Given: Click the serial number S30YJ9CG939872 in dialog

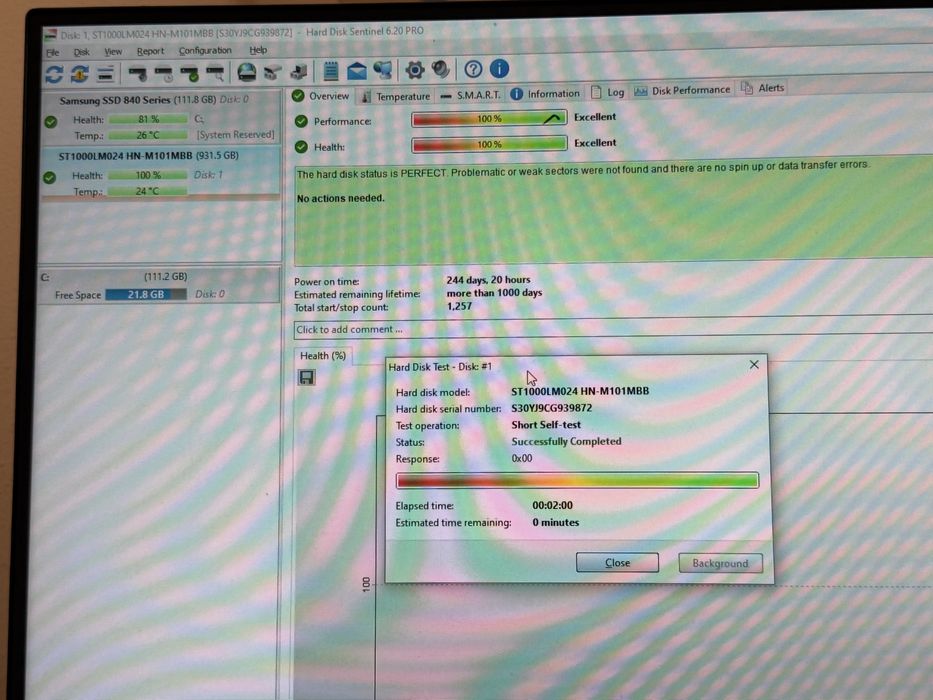Looking at the screenshot, I should 552,408.
